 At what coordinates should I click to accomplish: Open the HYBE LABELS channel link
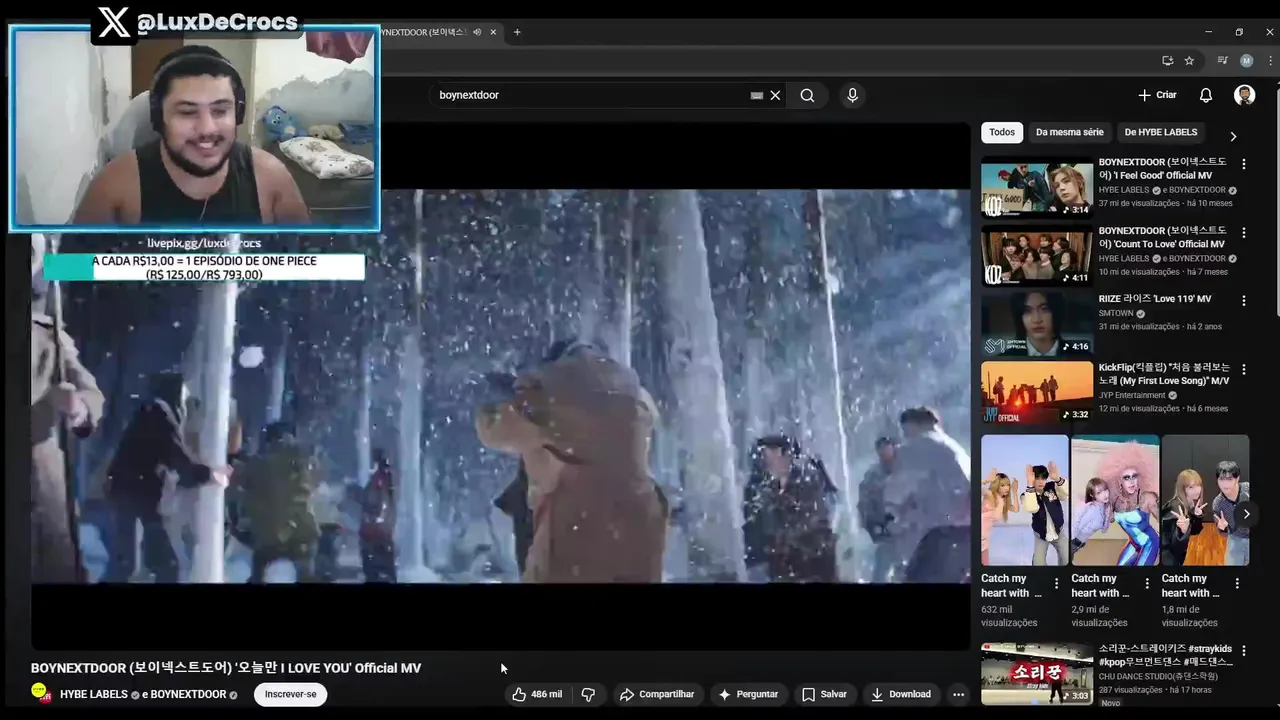pyautogui.click(x=93, y=694)
